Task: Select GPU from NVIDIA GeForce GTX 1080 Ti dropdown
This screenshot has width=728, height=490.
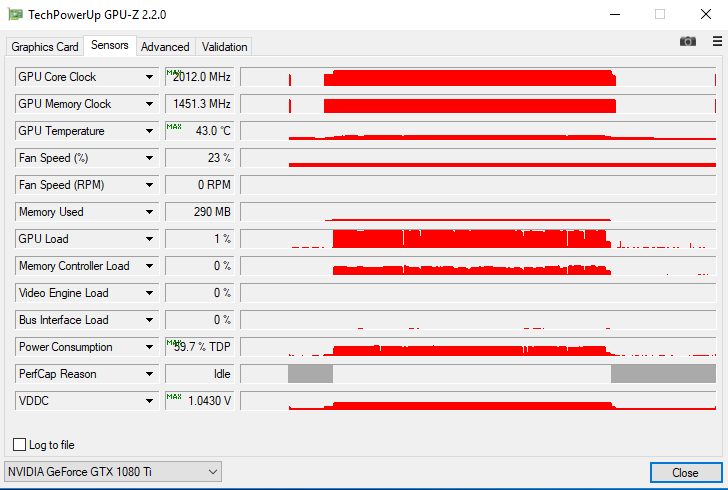Action: pyautogui.click(x=113, y=472)
